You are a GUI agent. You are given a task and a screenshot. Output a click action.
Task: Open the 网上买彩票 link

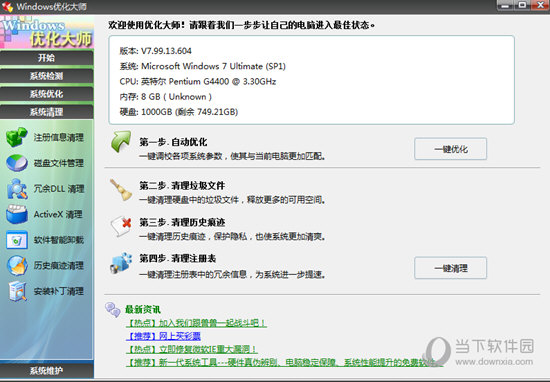point(163,336)
